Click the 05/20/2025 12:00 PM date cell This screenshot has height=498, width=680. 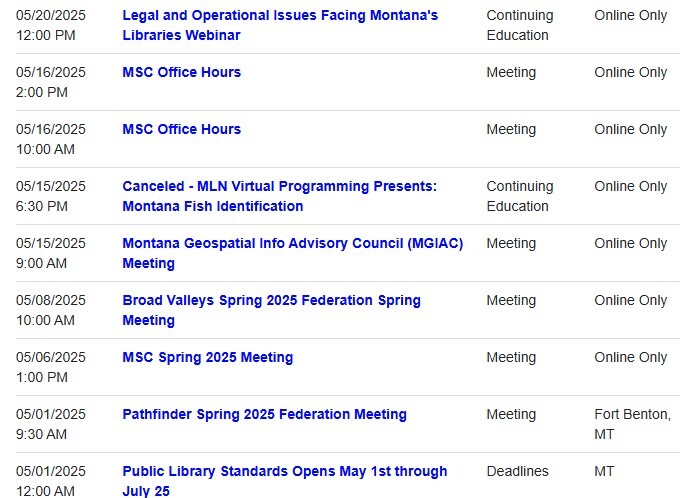coord(51,25)
